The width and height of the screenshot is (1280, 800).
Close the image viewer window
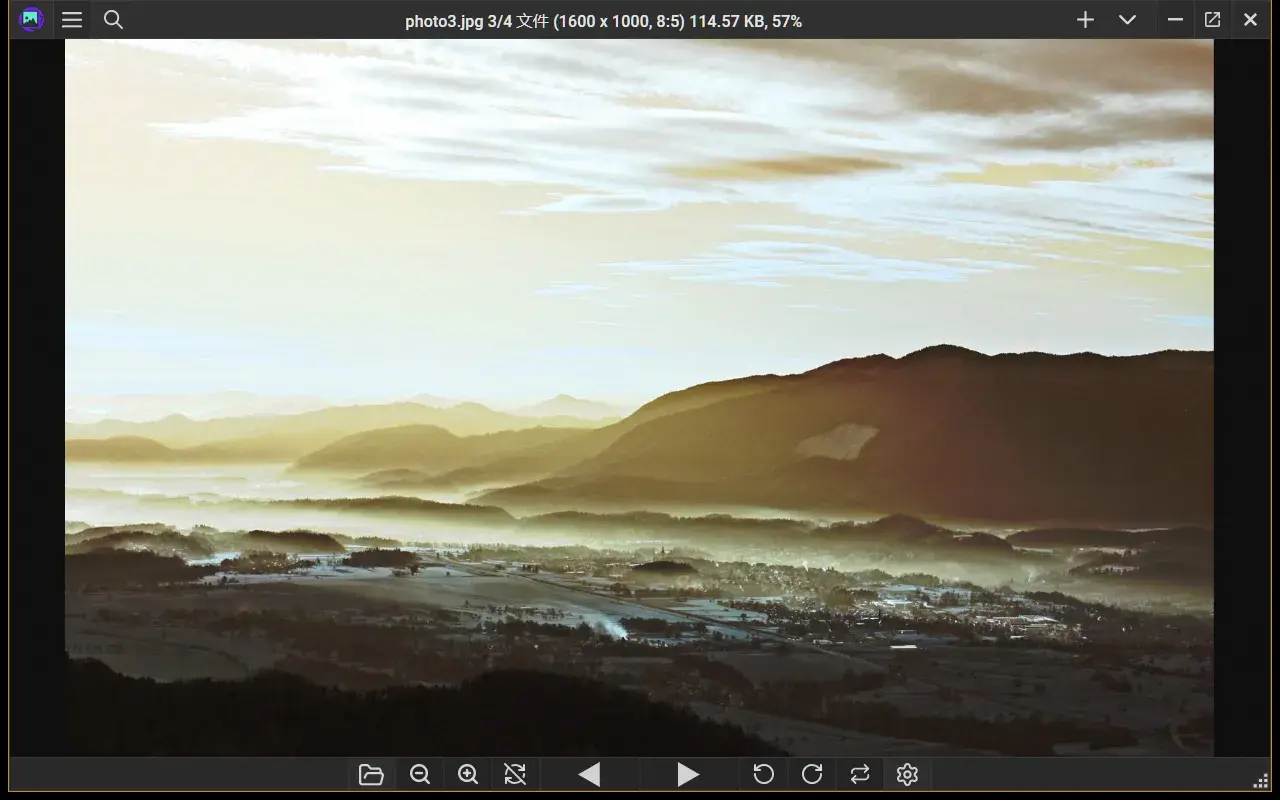pos(1250,20)
